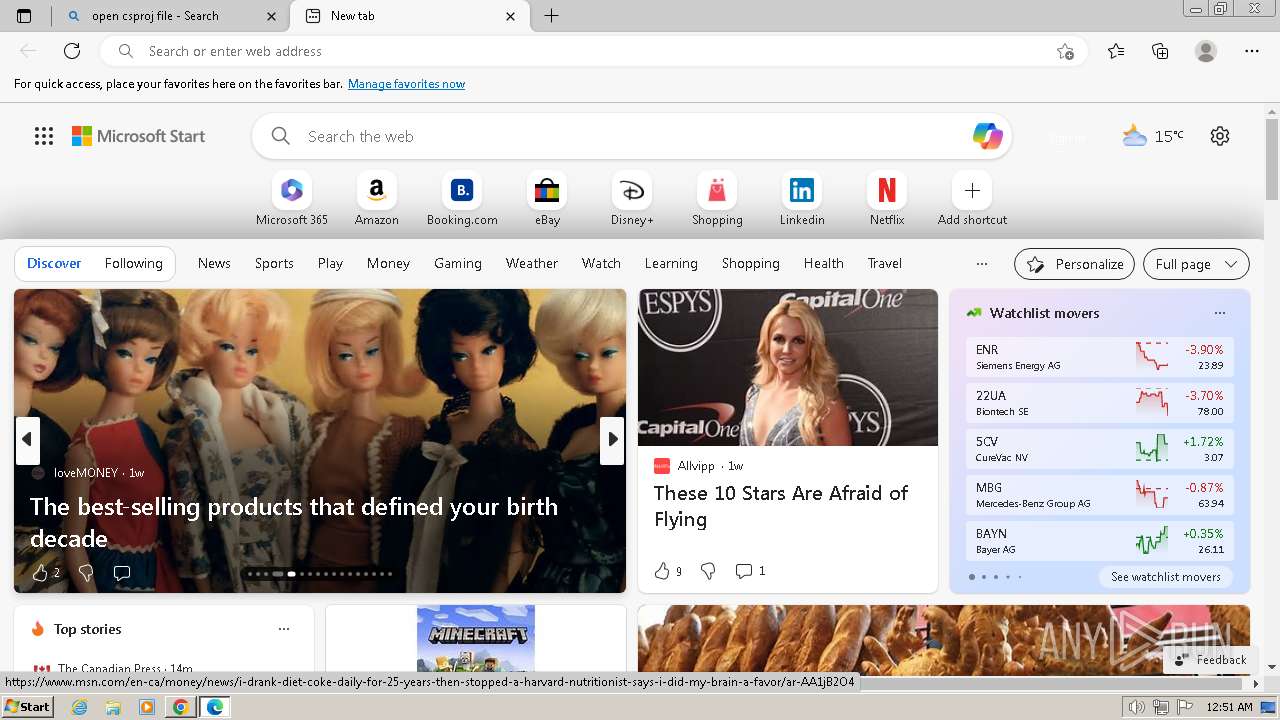Open the Travel category
Image resolution: width=1280 pixels, height=720 pixels.
coord(885,263)
